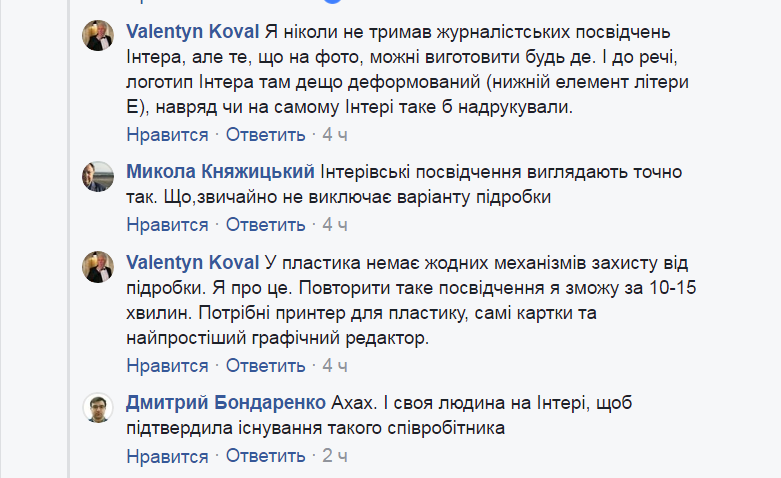The image size is (781, 478).
Task: Click Valentyn Koval's avatar on first comment
Action: [x=97, y=35]
